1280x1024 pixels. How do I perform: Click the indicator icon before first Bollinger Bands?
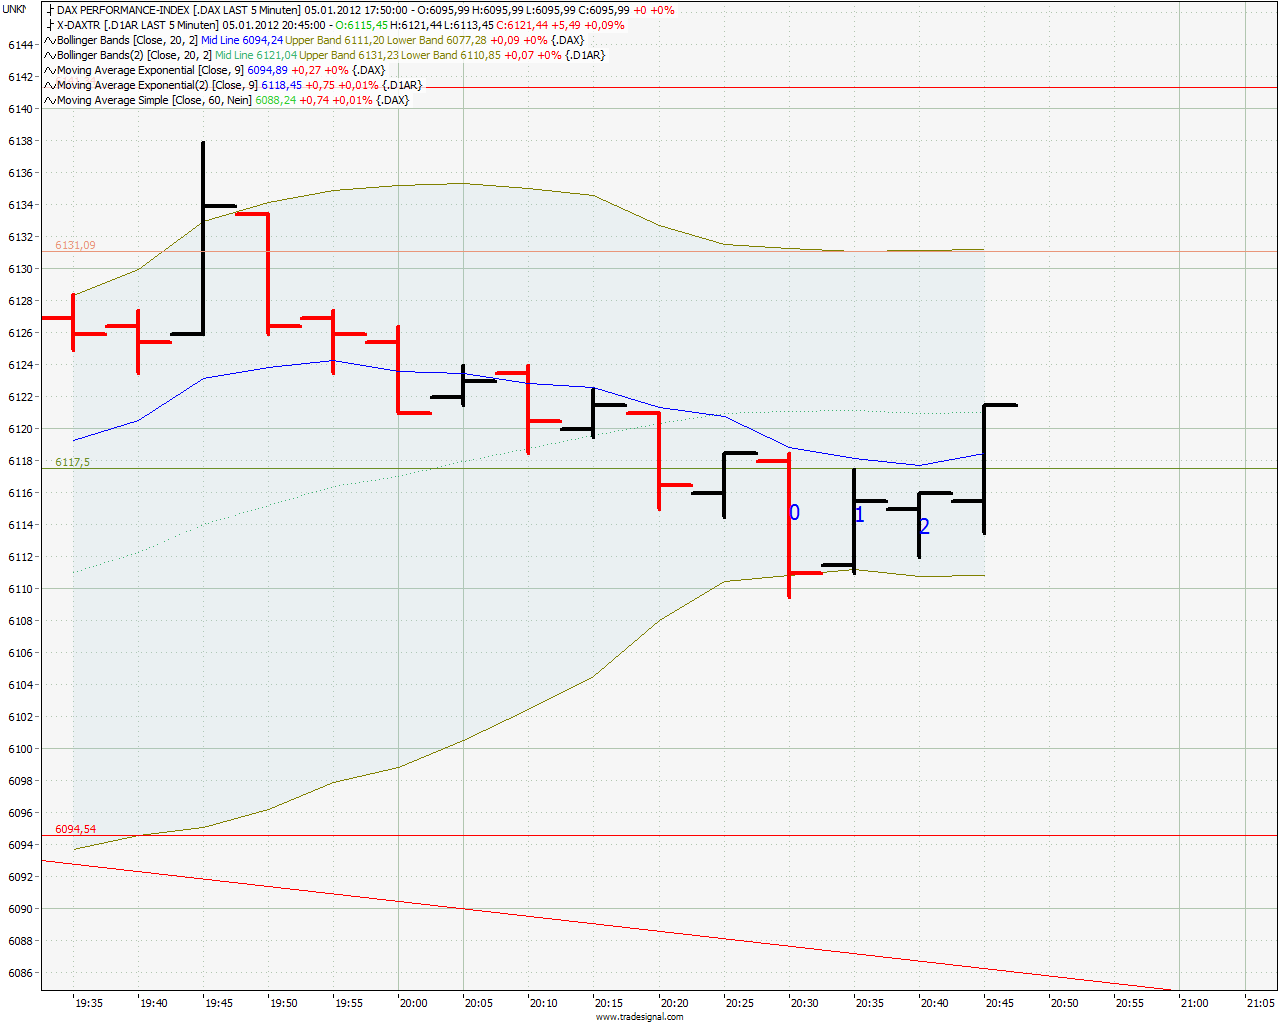point(50,40)
